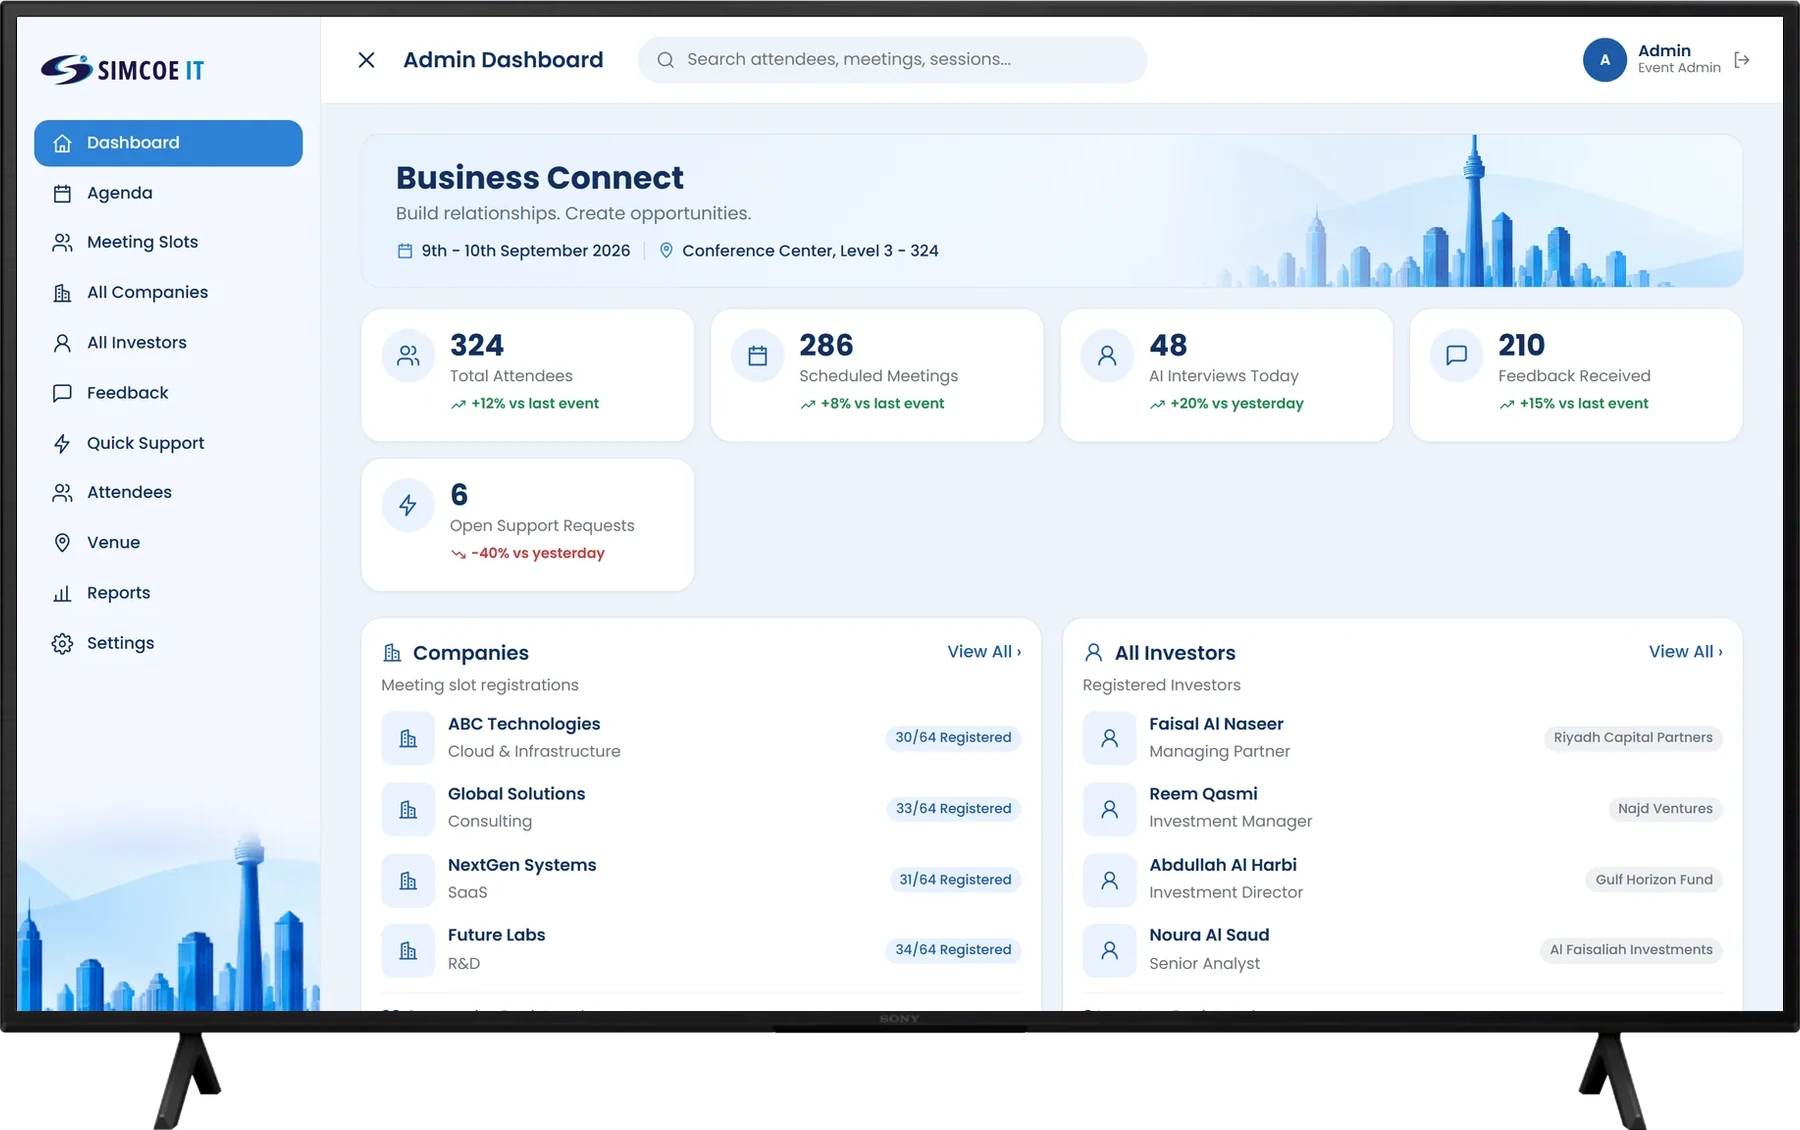This screenshot has height=1130, width=1800.
Task: Click the Riyadh Capital Partners tag
Action: pos(1632,738)
